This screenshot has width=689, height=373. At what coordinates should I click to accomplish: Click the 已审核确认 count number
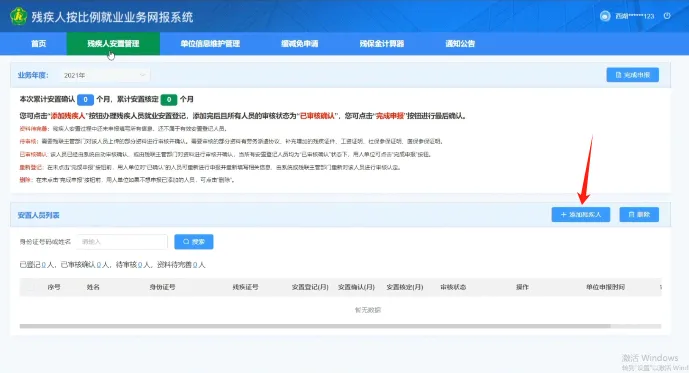(99, 265)
